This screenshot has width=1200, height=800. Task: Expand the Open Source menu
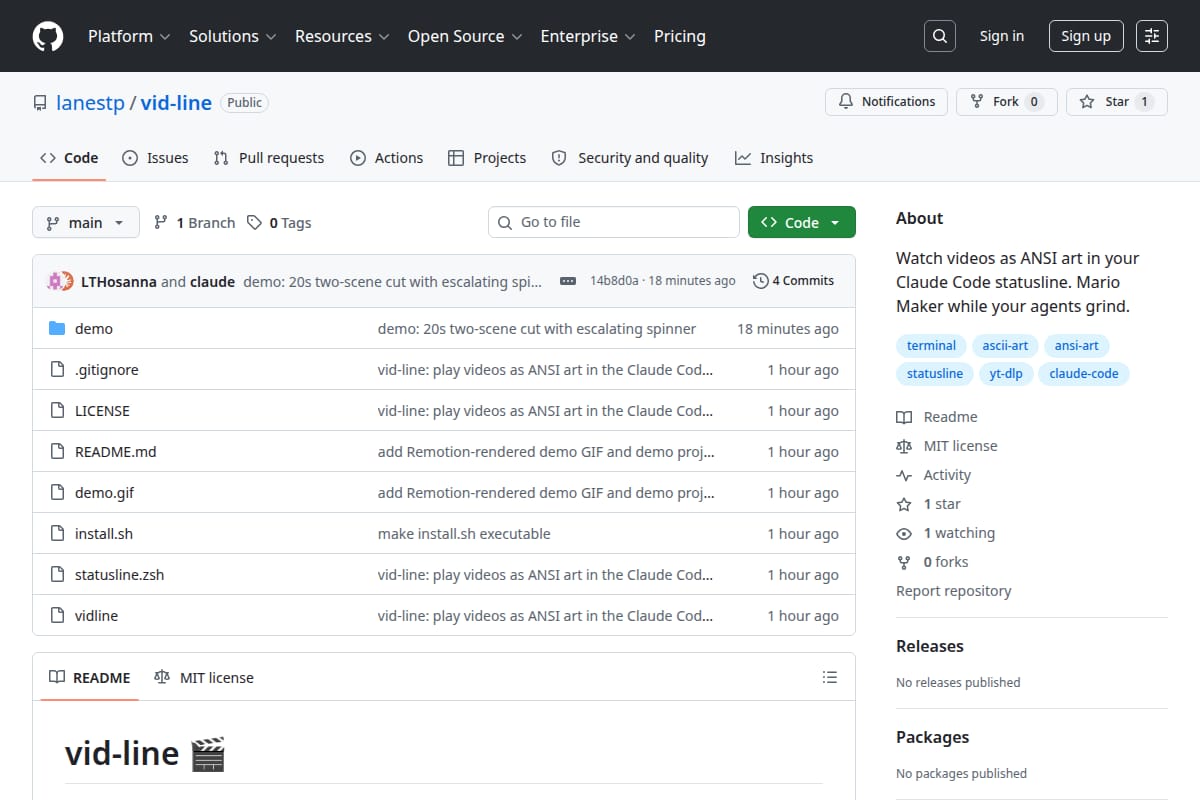(x=465, y=36)
